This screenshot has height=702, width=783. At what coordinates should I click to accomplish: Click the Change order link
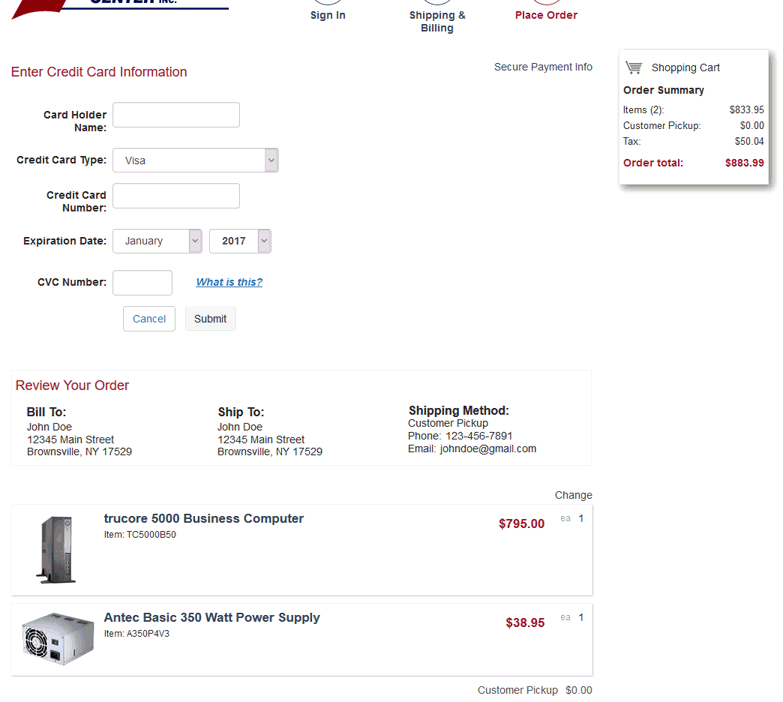[573, 495]
